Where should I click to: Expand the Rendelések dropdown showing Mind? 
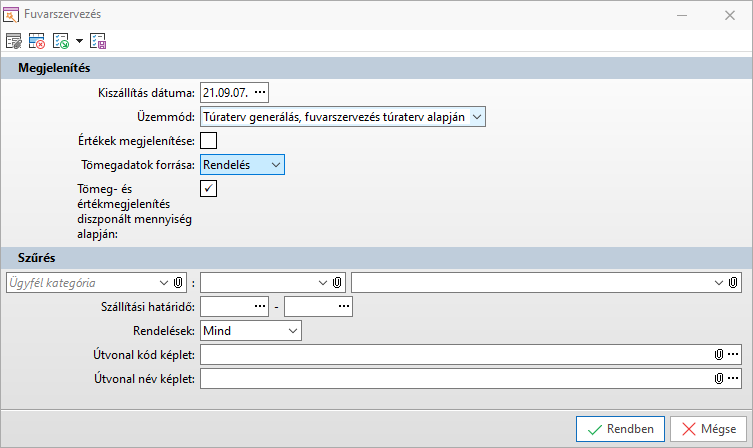pos(292,329)
